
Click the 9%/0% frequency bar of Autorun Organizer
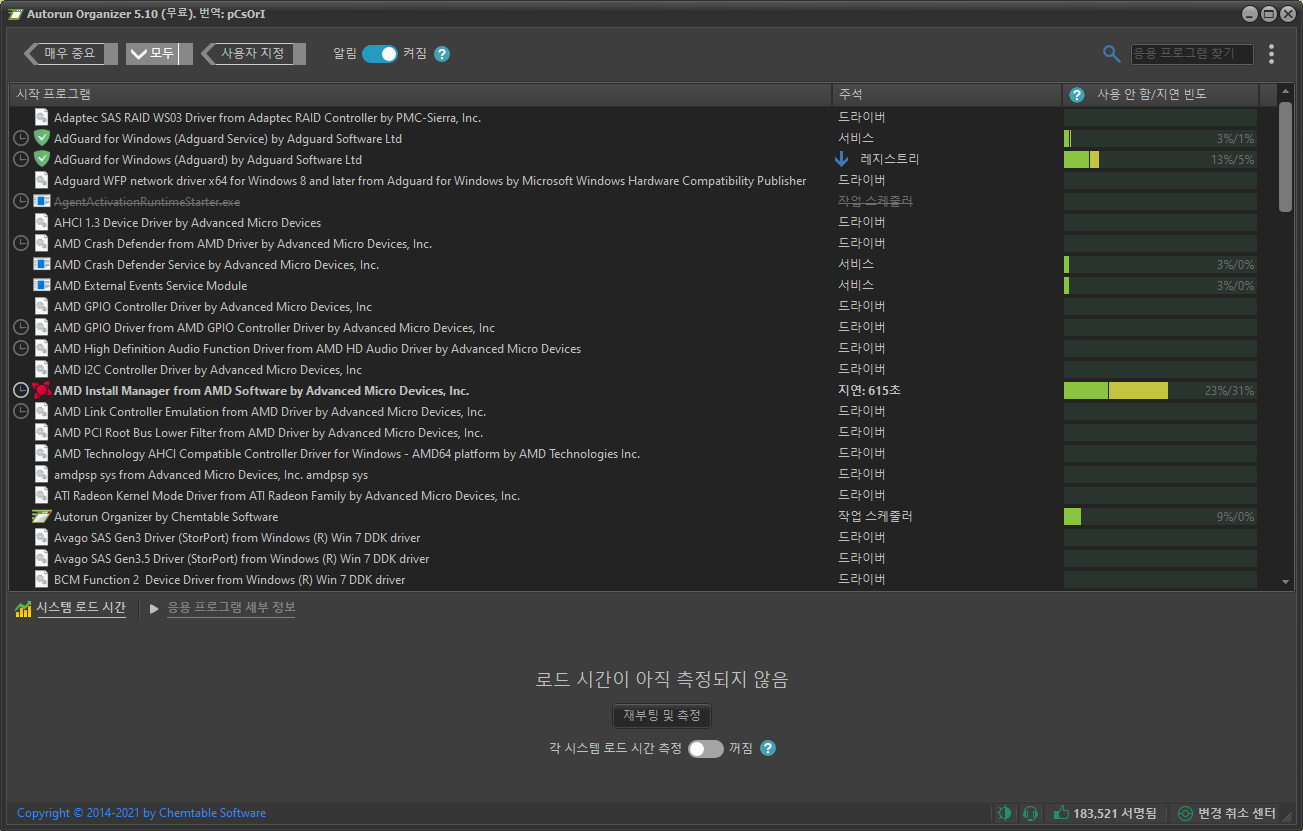click(1160, 516)
